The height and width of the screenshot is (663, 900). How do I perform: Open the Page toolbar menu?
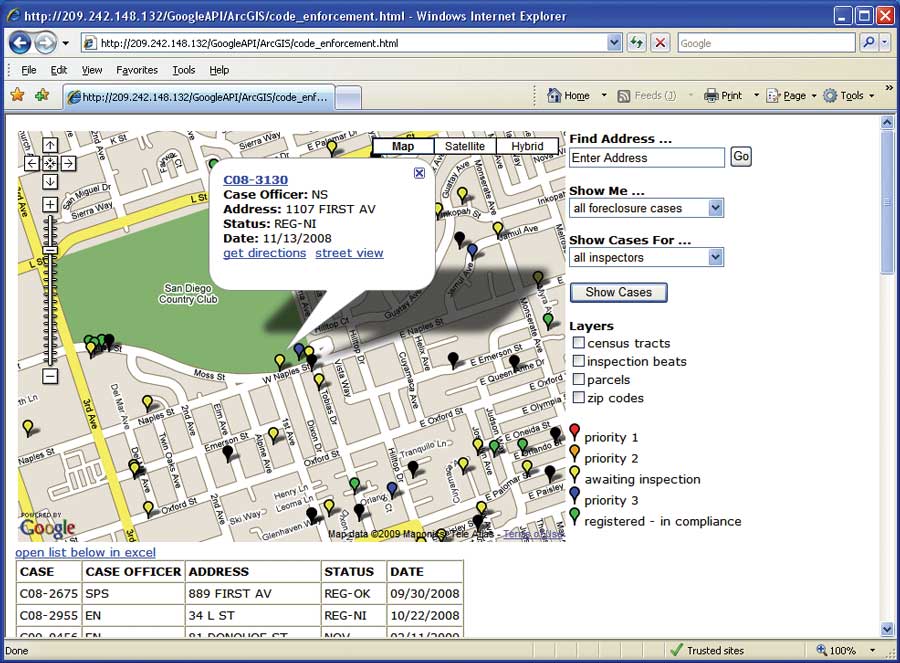click(791, 95)
